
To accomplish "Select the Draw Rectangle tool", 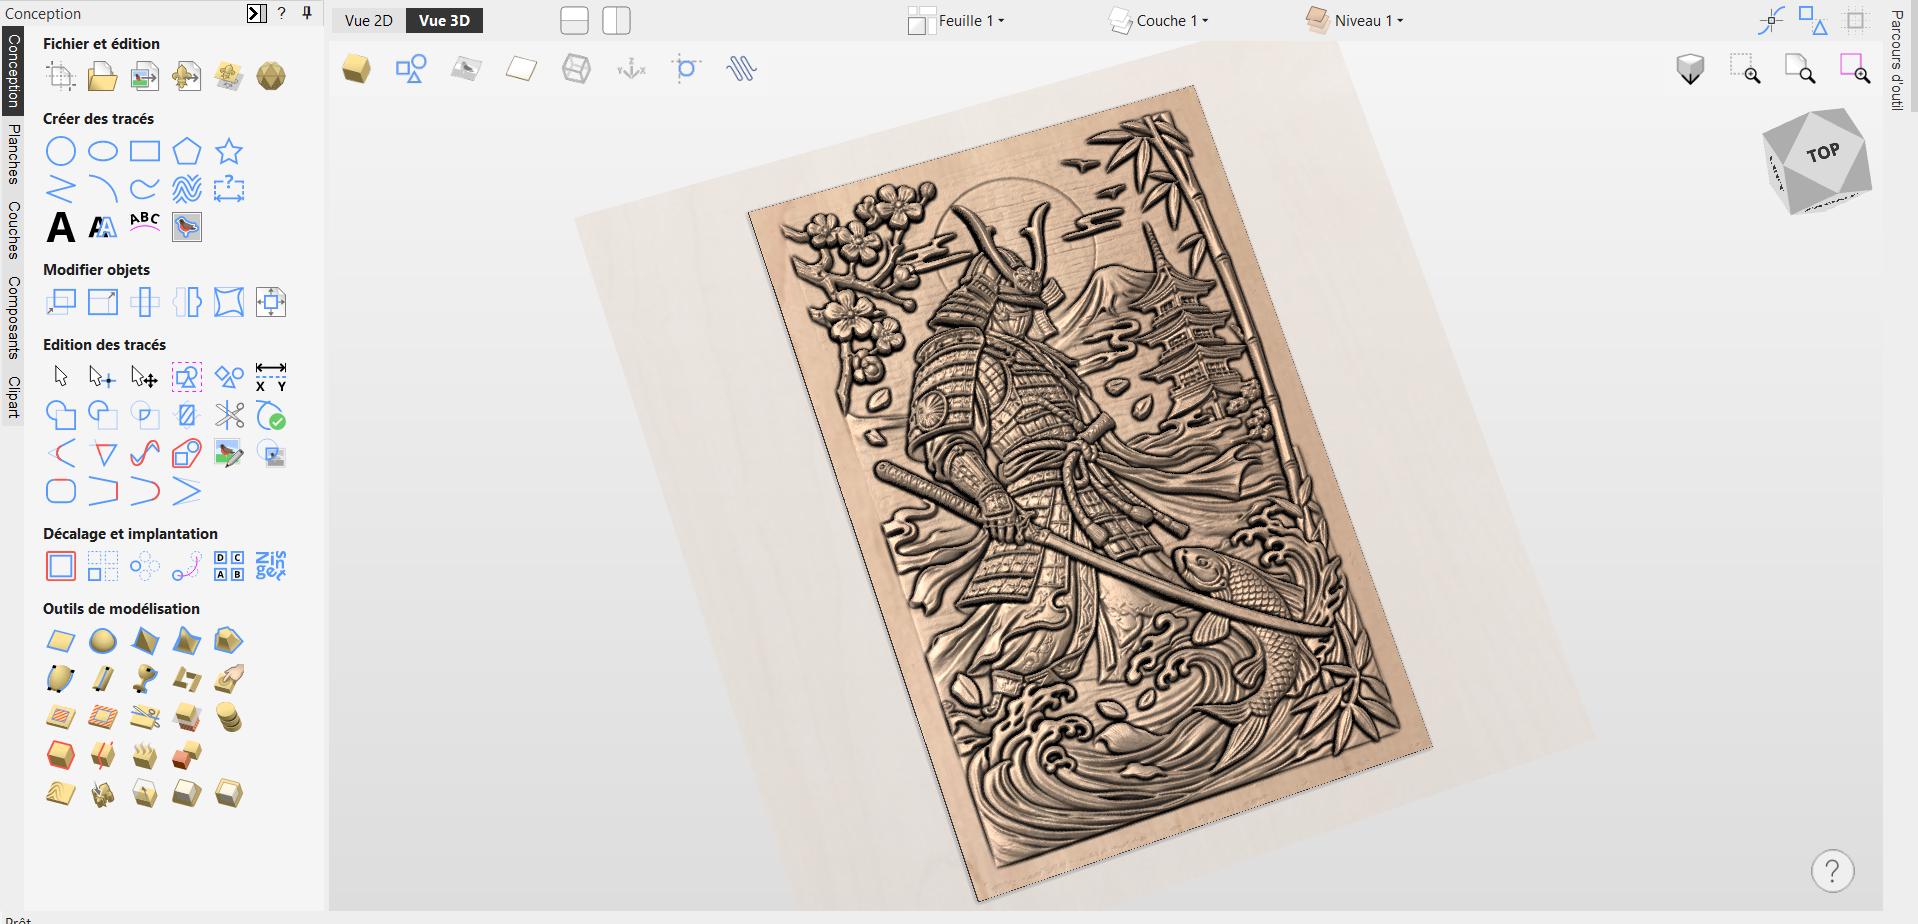I will click(x=145, y=151).
